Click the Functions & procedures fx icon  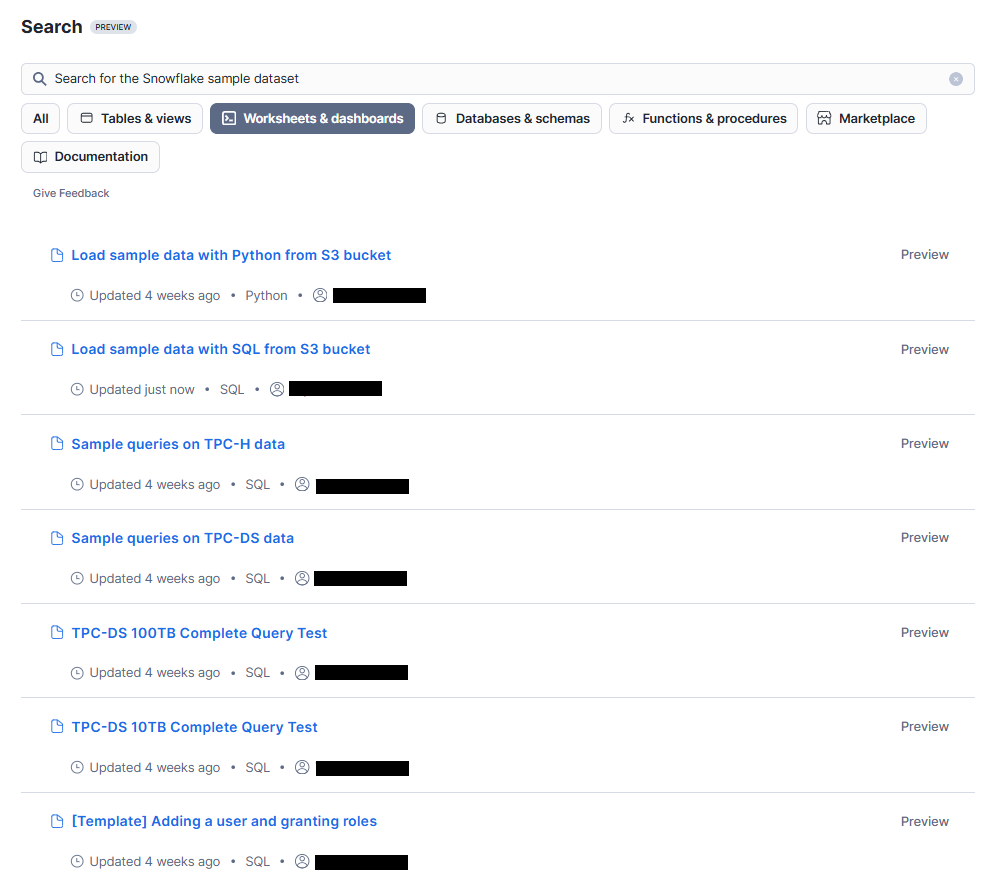(629, 118)
